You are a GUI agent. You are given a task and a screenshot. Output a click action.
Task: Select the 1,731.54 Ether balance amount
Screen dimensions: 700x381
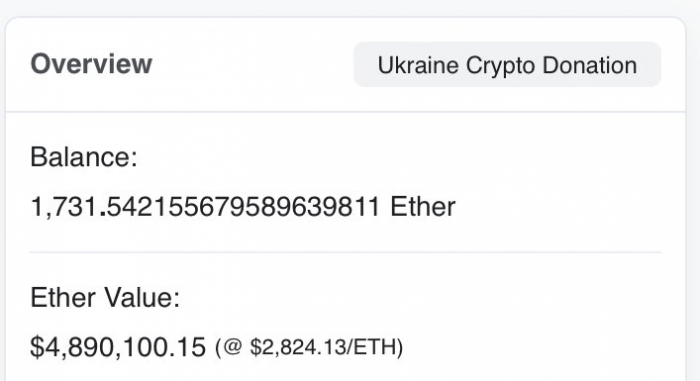pyautogui.click(x=243, y=207)
